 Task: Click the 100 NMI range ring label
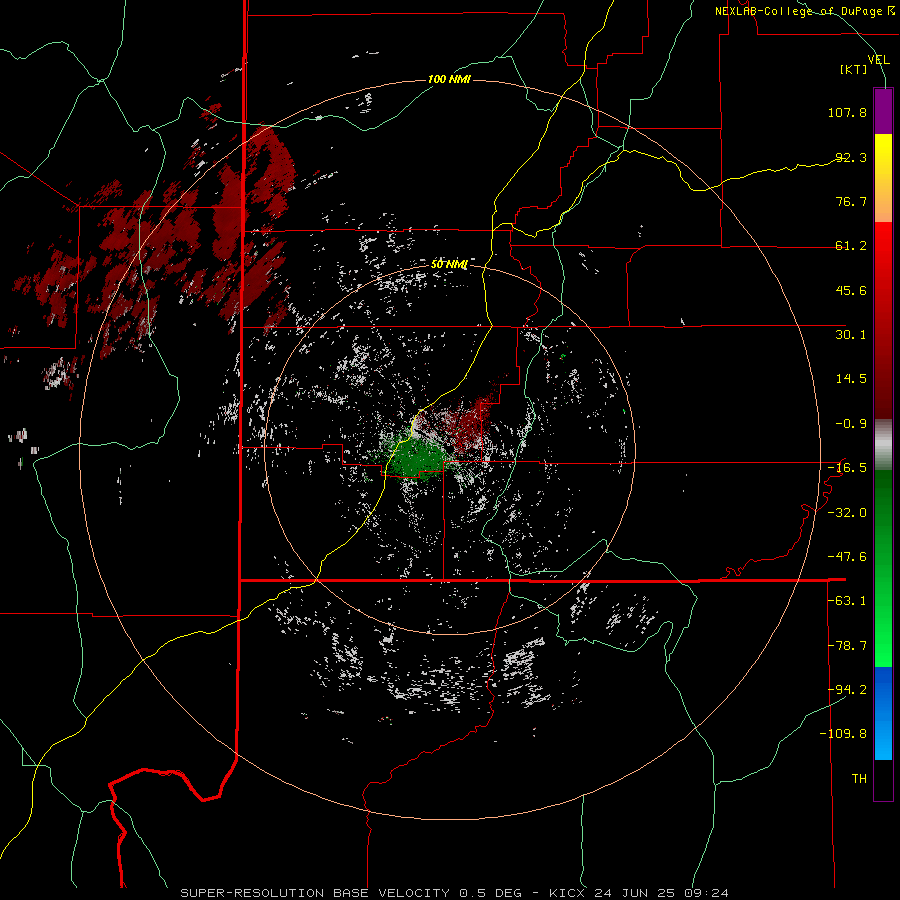point(449,79)
